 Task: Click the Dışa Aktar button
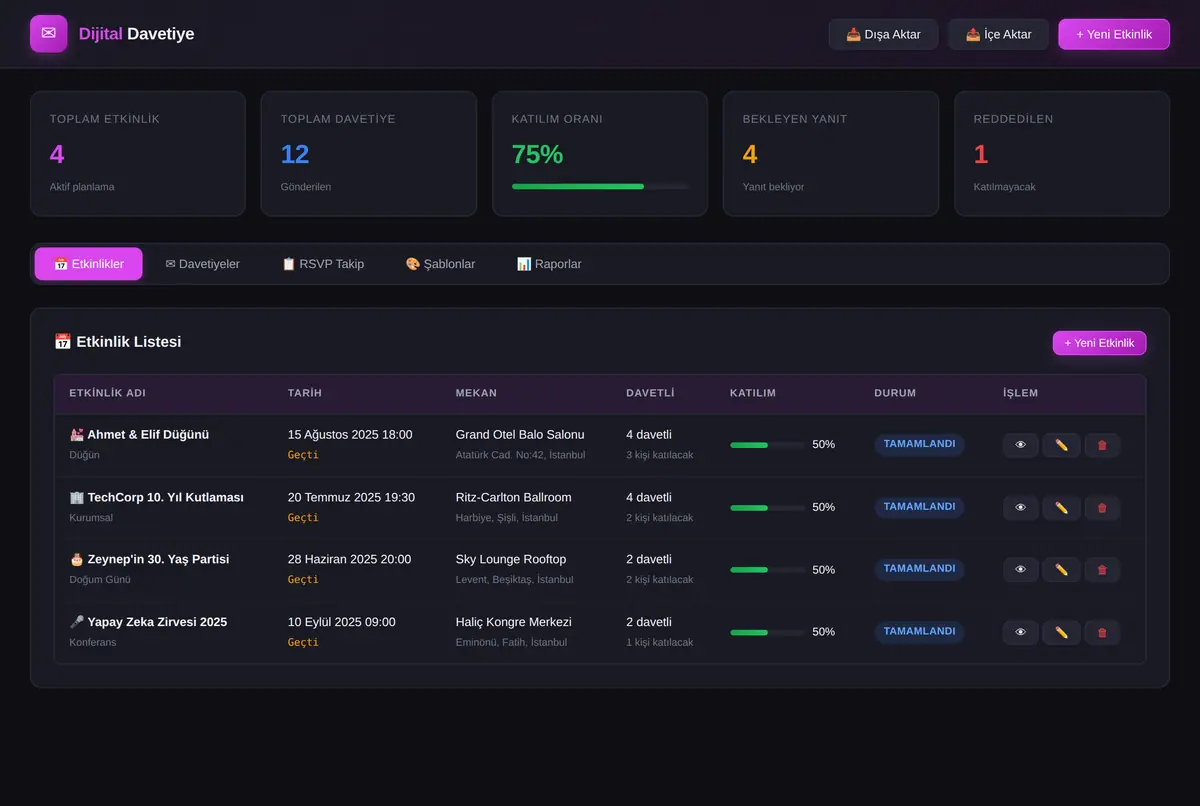(x=883, y=34)
